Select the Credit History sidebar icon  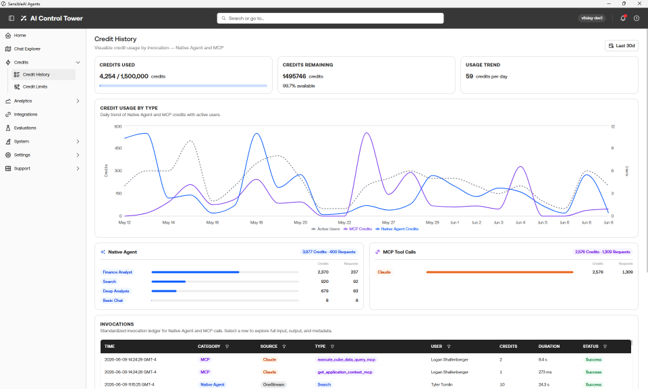pyautogui.click(x=17, y=74)
